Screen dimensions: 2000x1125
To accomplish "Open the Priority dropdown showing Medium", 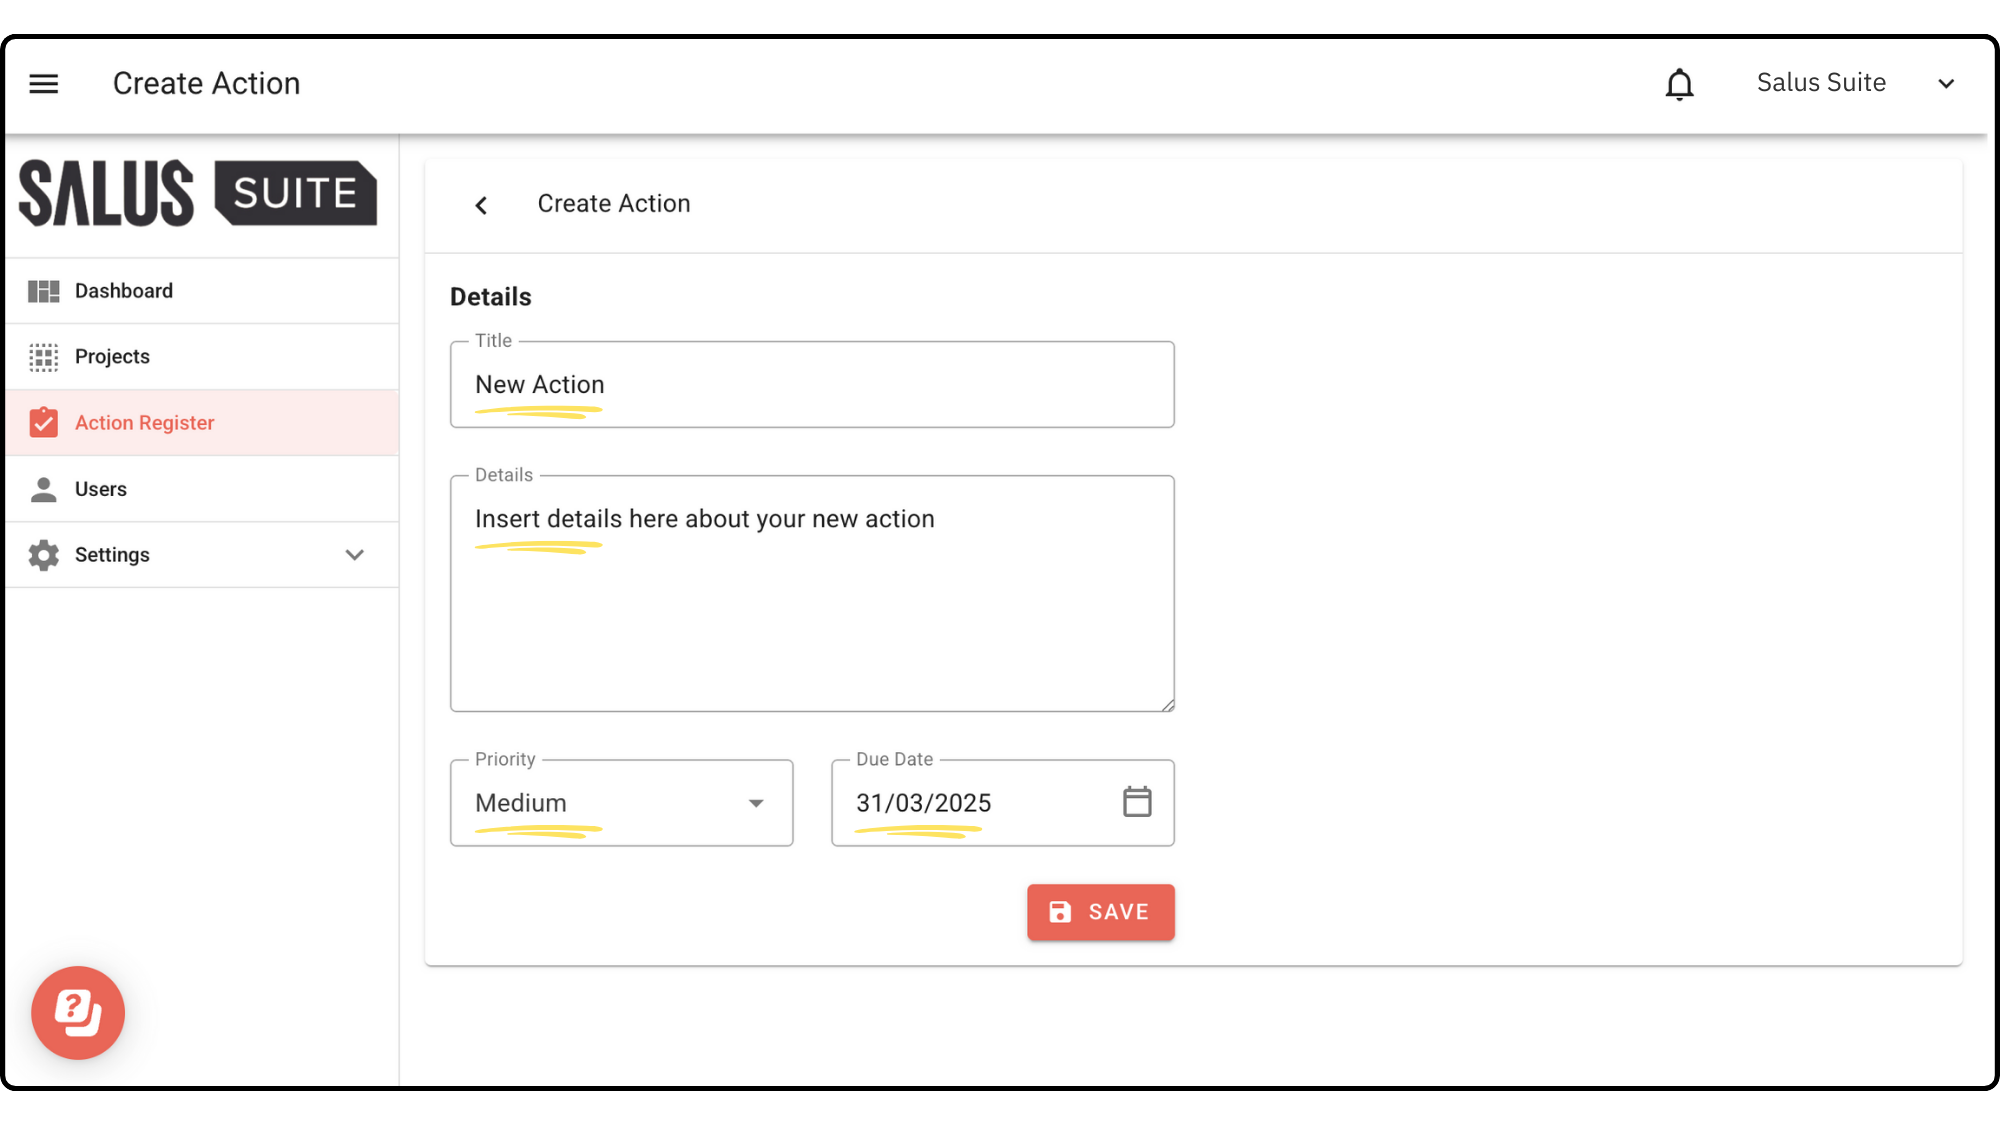I will pos(621,803).
